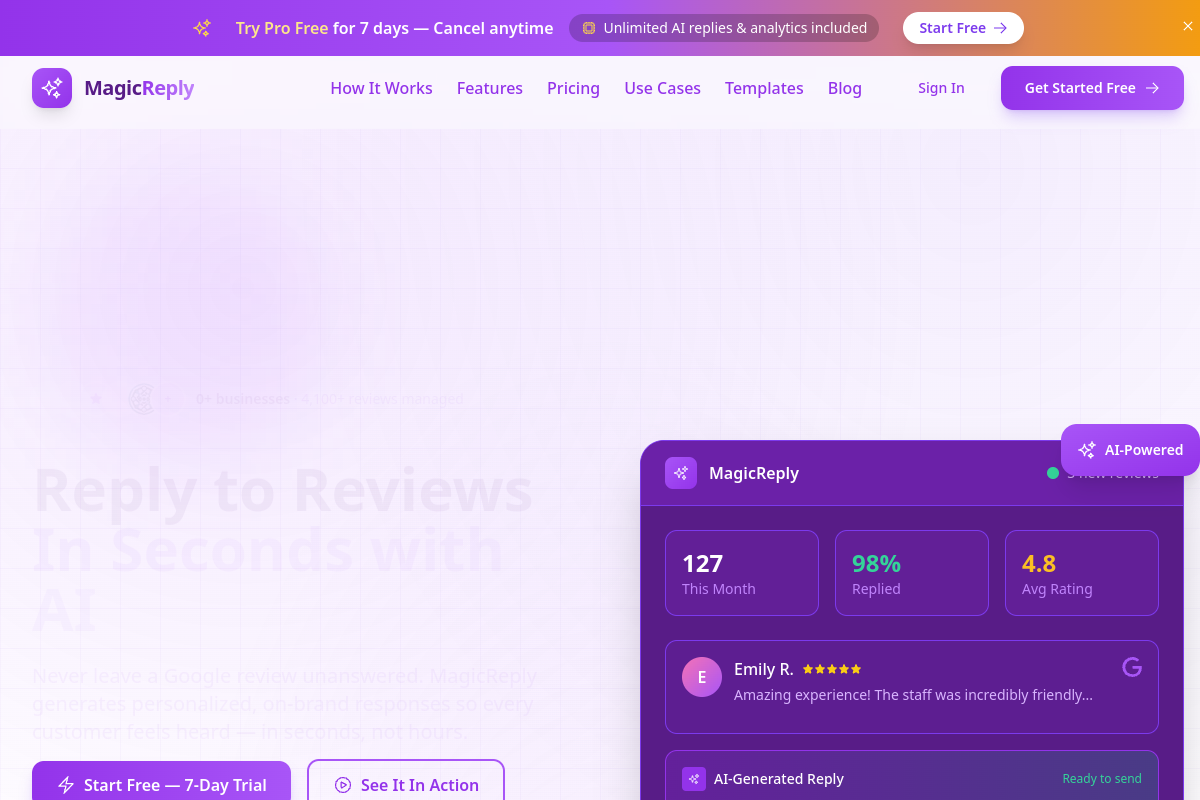The width and height of the screenshot is (1200, 800).
Task: Click the arrow icon in the banner Start Free button
Action: point(1000,28)
